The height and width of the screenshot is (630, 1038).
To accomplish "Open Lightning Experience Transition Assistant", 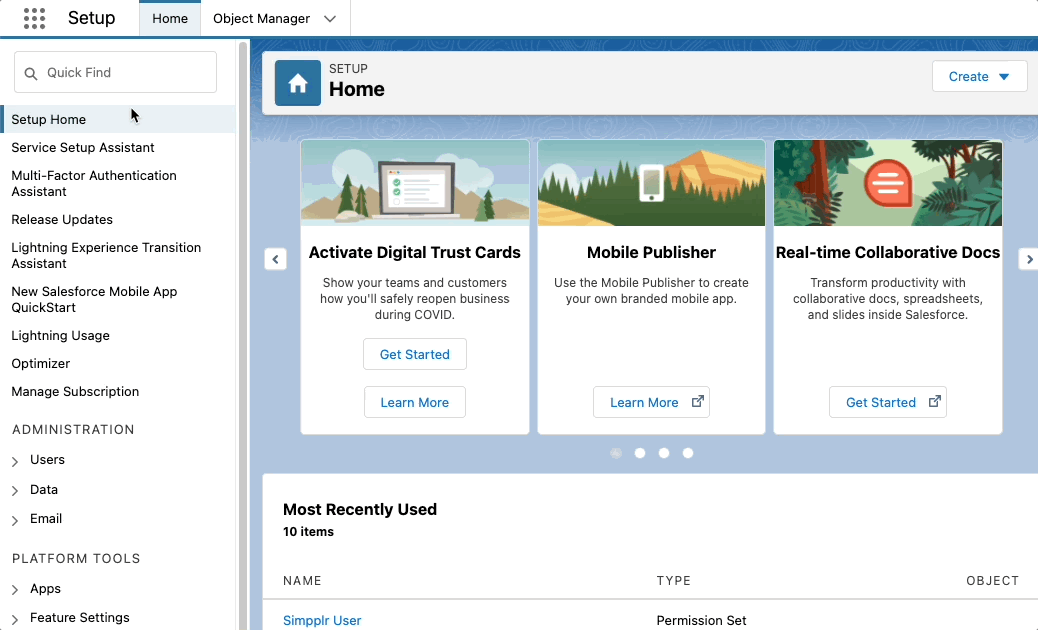I will point(106,255).
